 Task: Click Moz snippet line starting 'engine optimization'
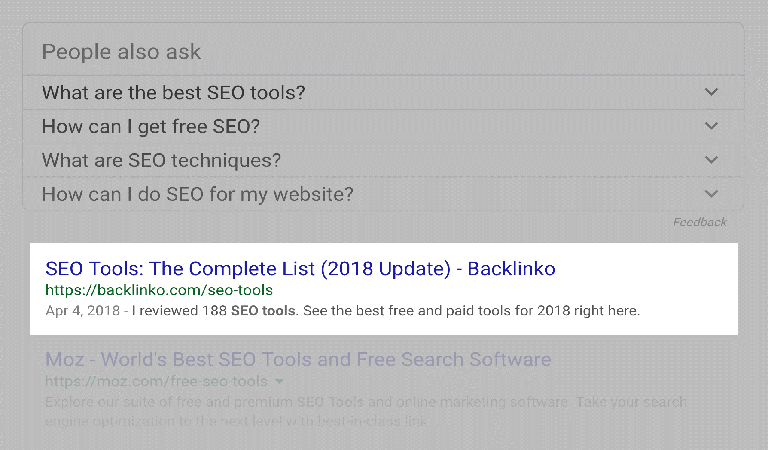236,421
